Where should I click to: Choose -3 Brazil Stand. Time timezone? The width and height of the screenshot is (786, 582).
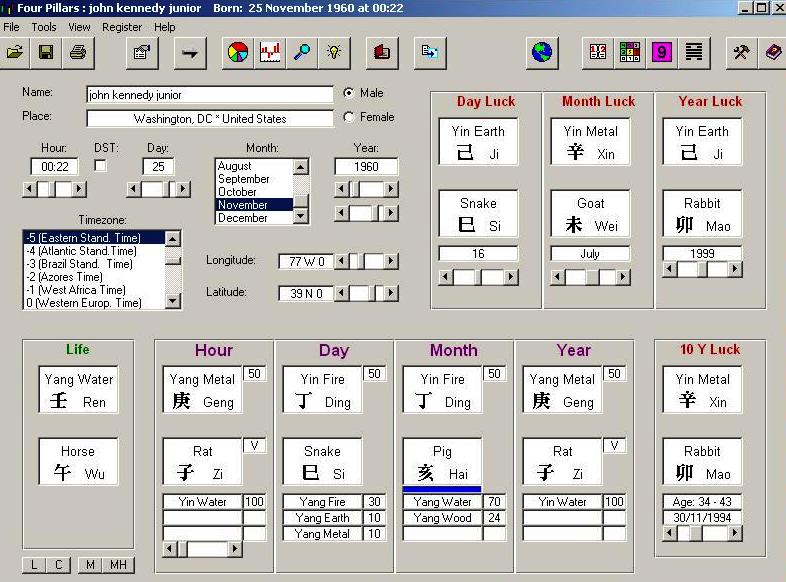coord(94,264)
